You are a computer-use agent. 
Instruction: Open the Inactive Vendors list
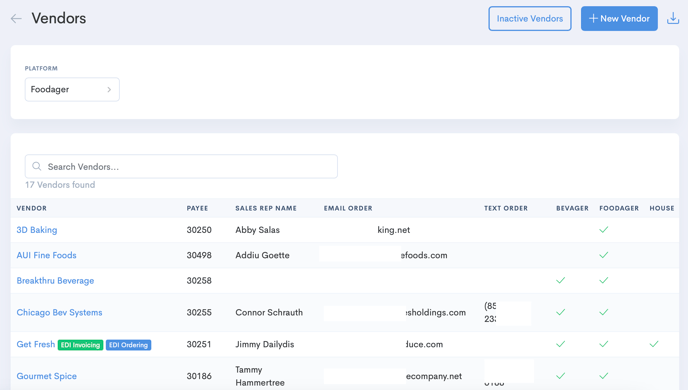point(530,18)
